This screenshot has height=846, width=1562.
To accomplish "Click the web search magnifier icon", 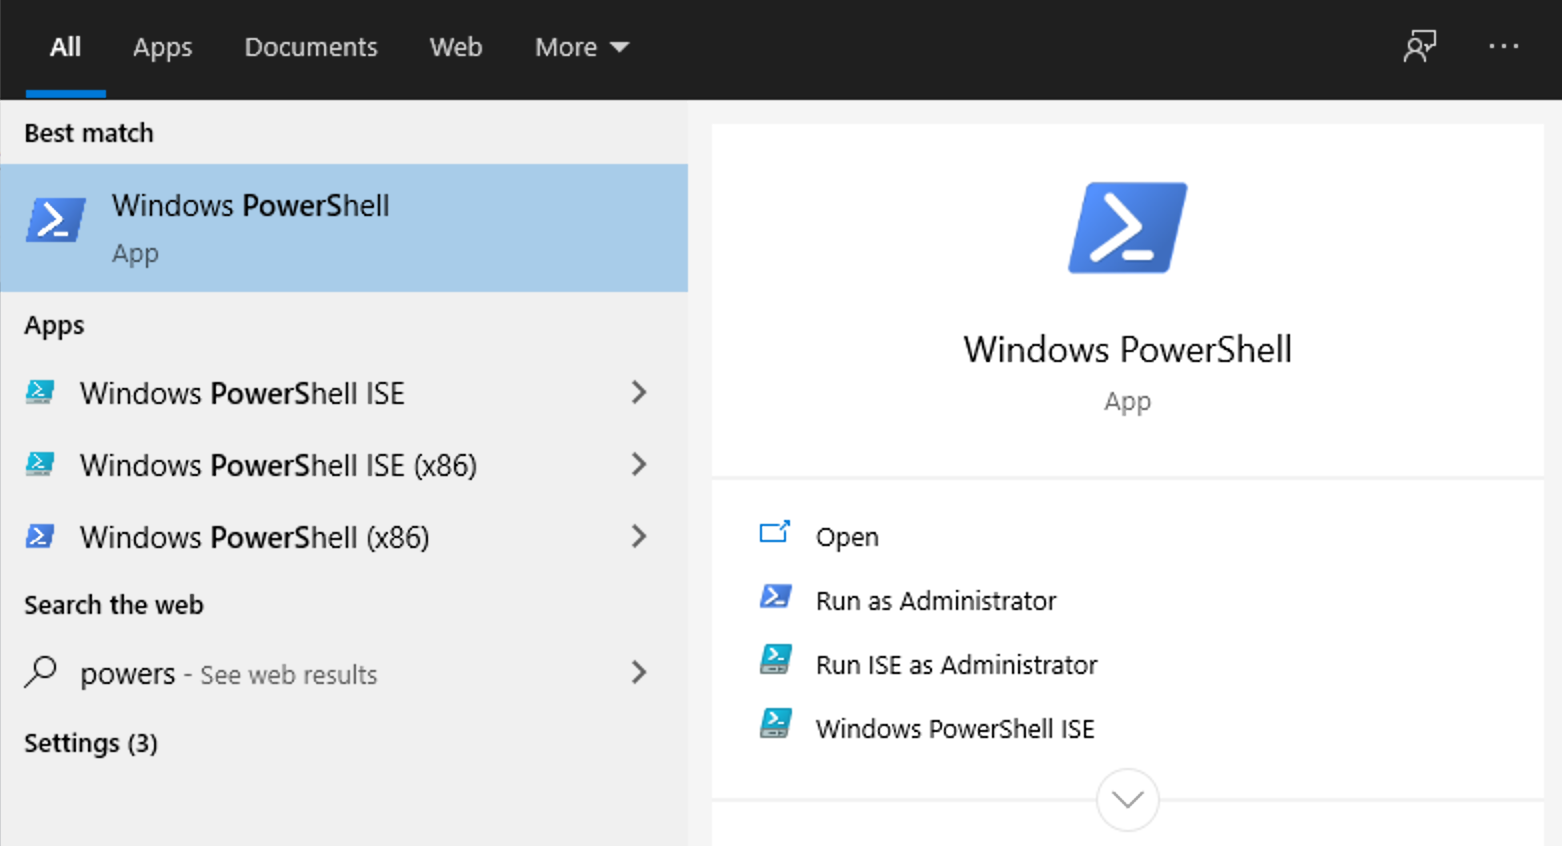I will (40, 672).
